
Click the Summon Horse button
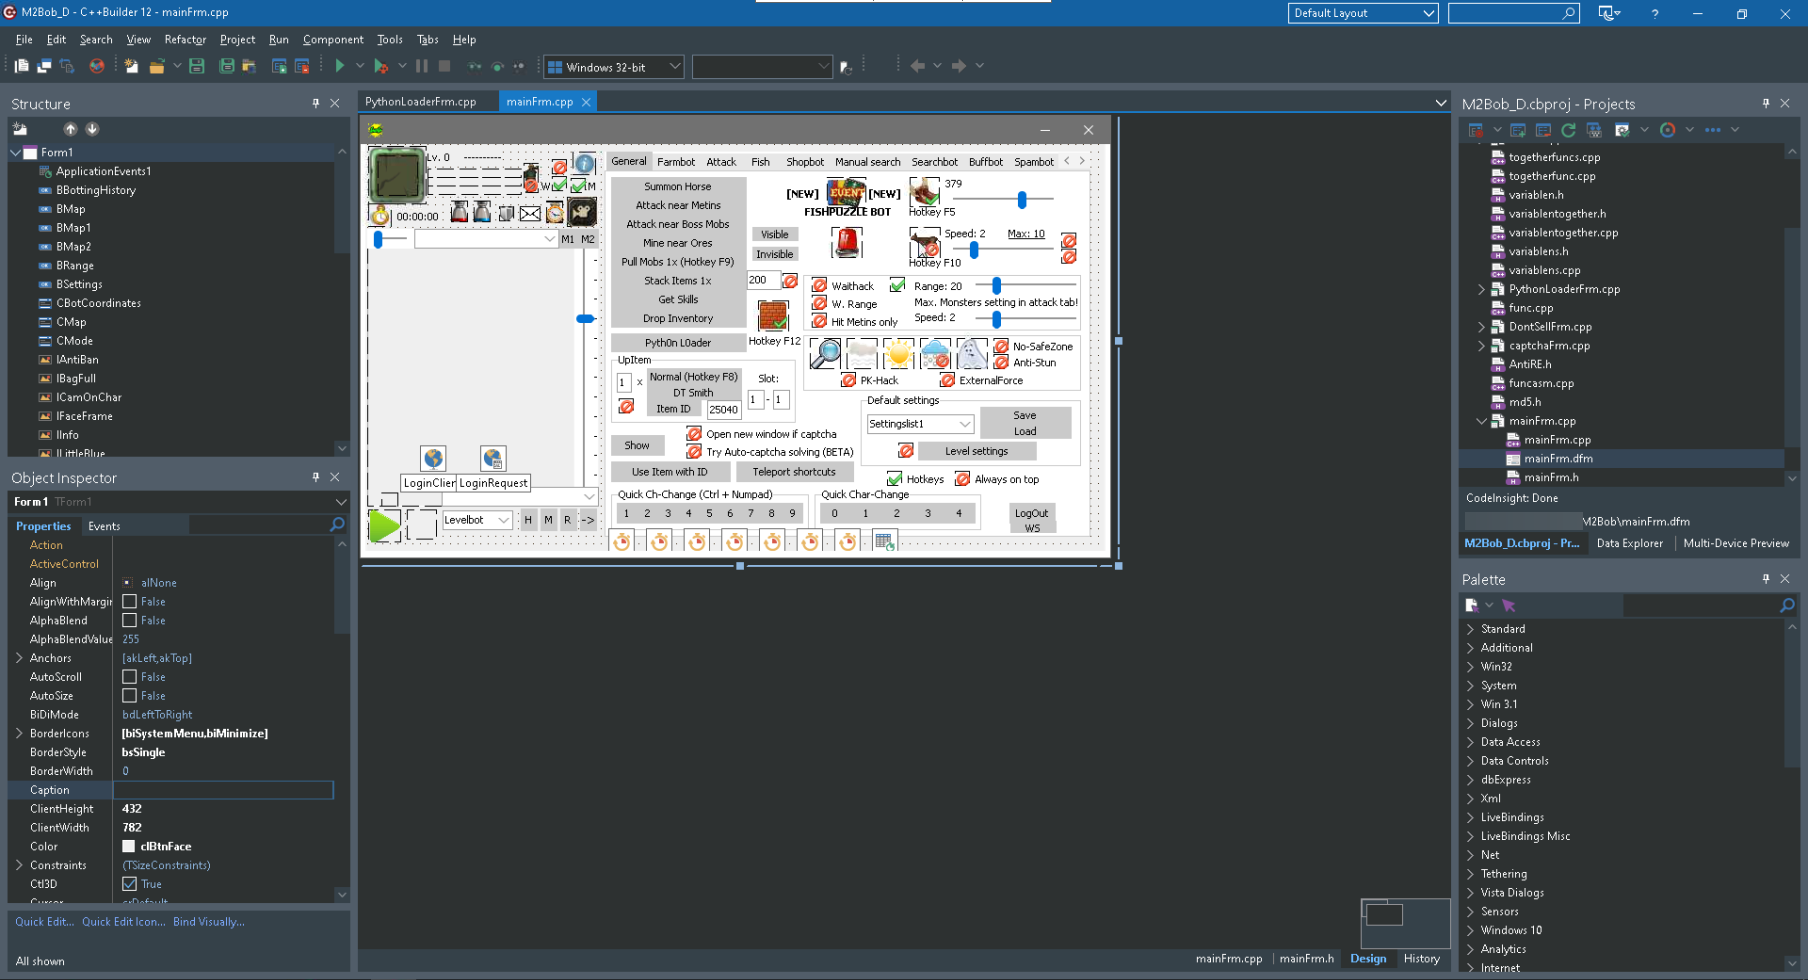click(x=678, y=187)
